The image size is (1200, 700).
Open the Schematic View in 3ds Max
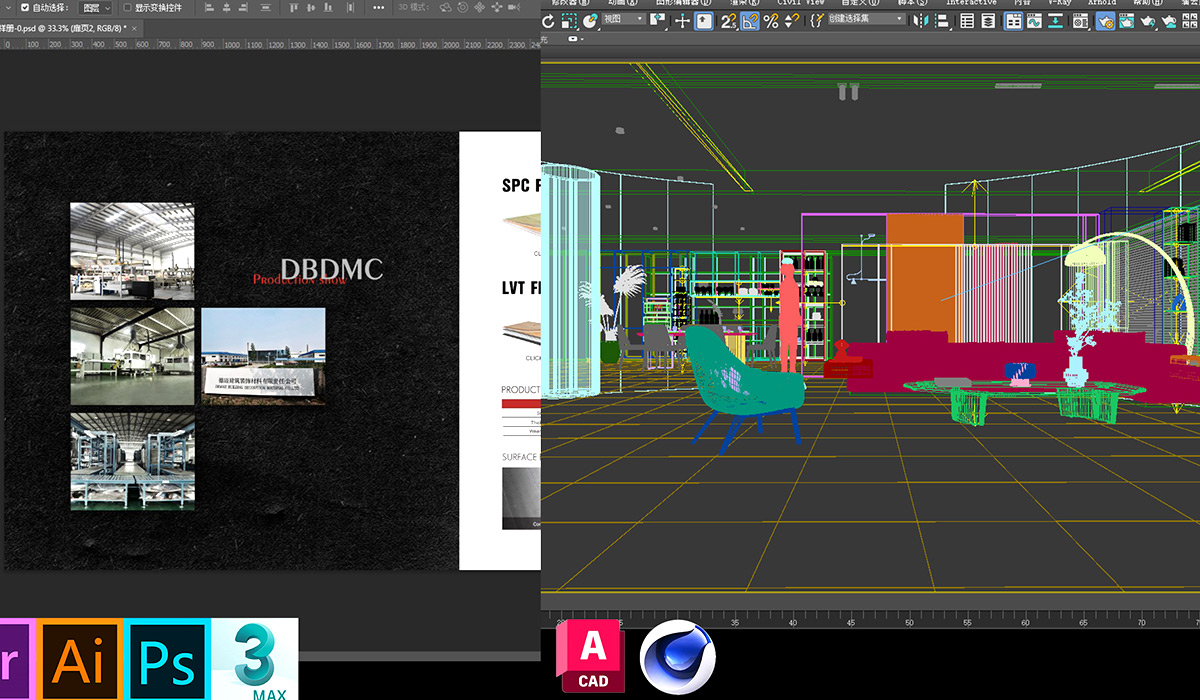(1055, 21)
